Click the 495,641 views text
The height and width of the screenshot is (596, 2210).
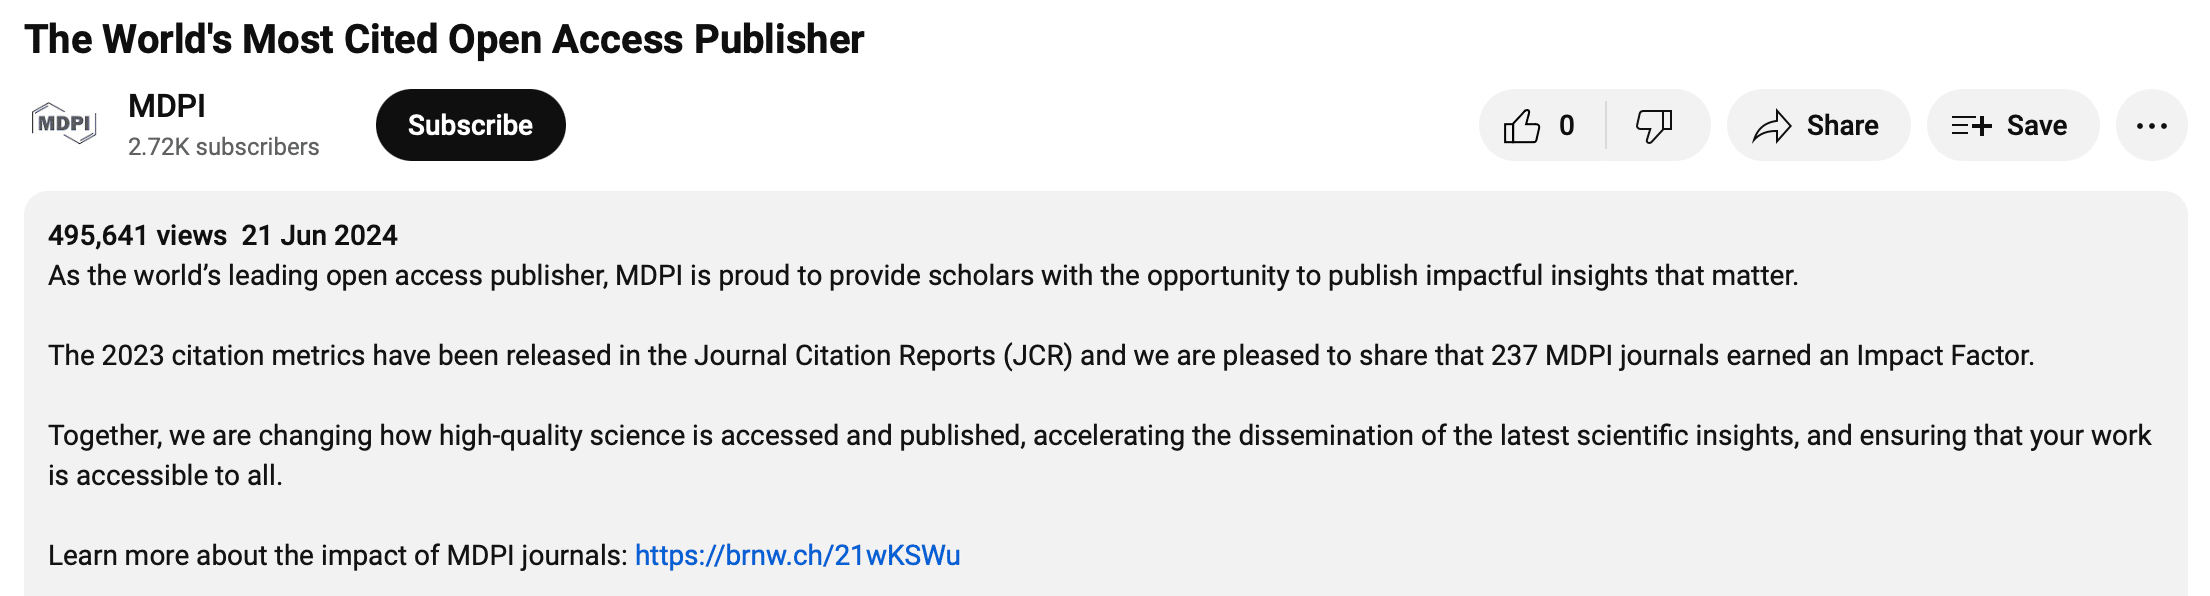(138, 236)
